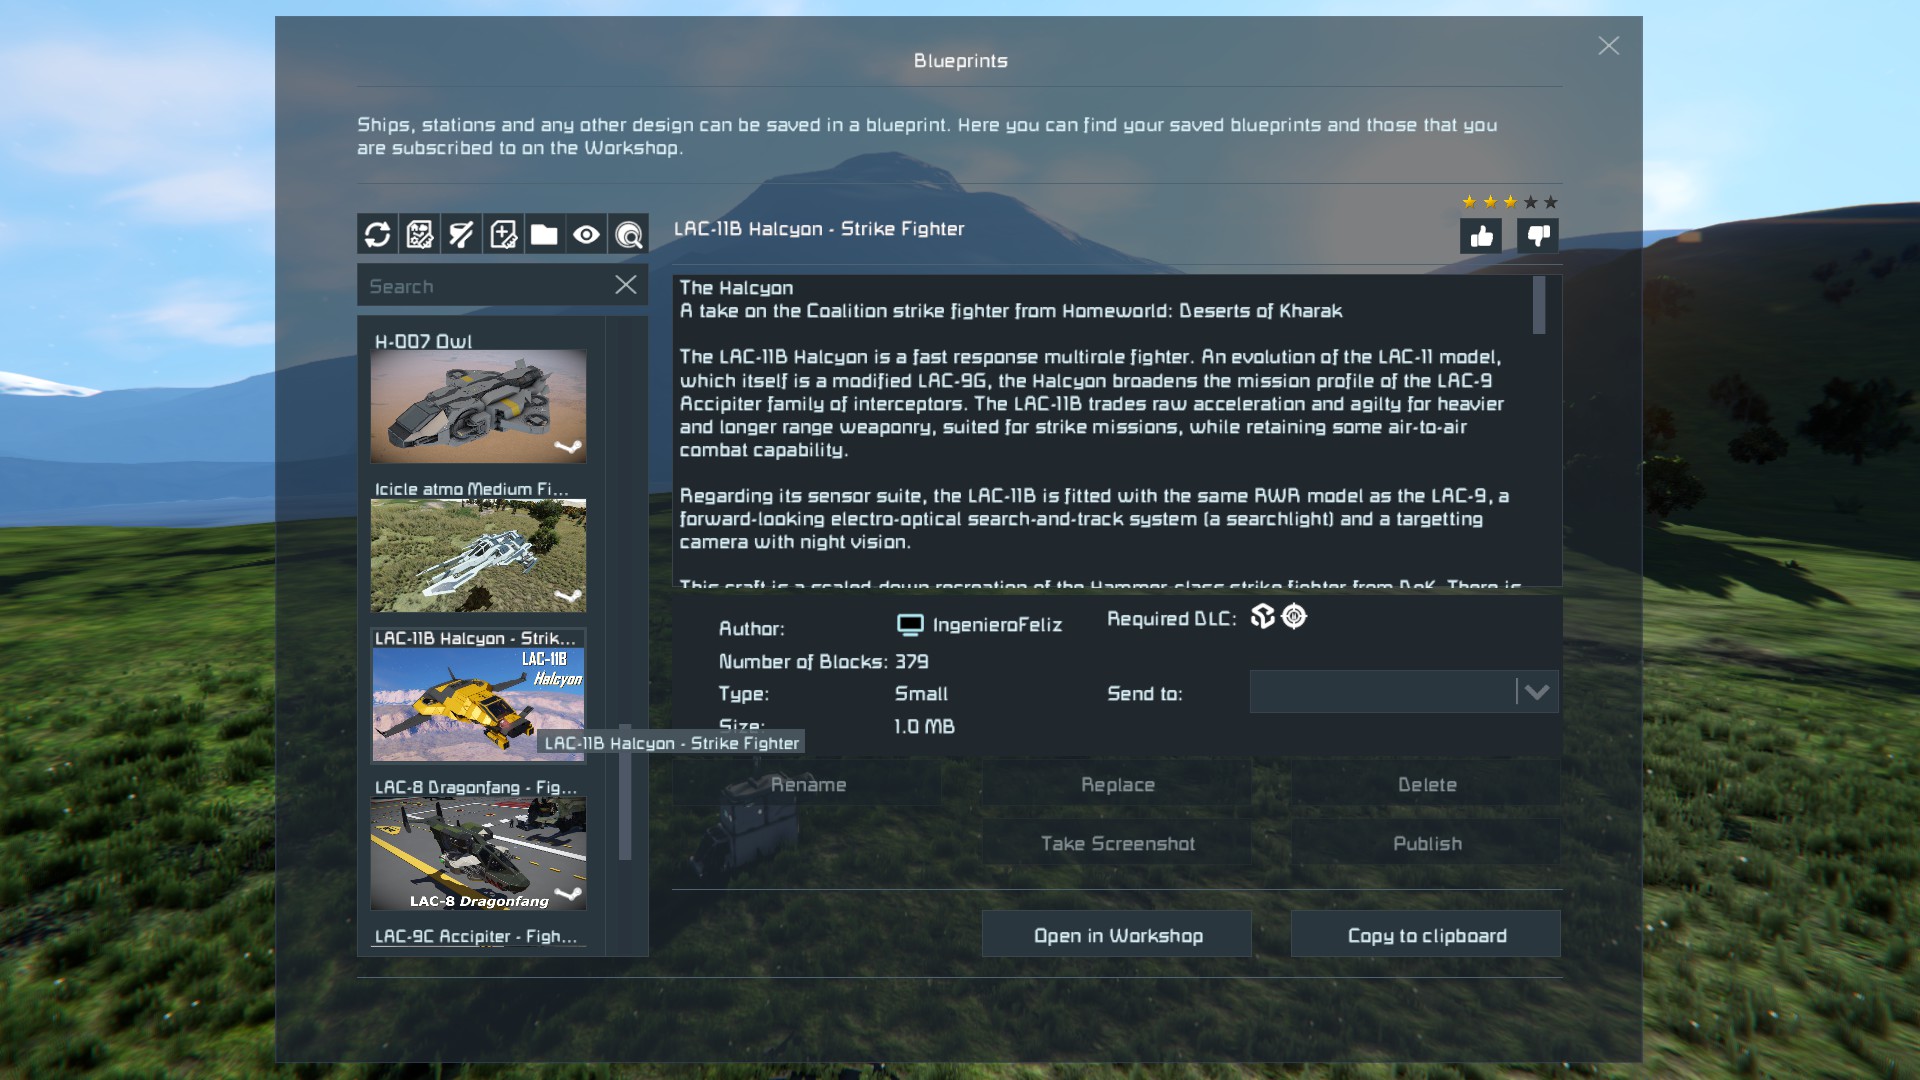This screenshot has height=1080, width=1920.
Task: Click the crosshair-shaped required DLC icon
Action: [1294, 617]
